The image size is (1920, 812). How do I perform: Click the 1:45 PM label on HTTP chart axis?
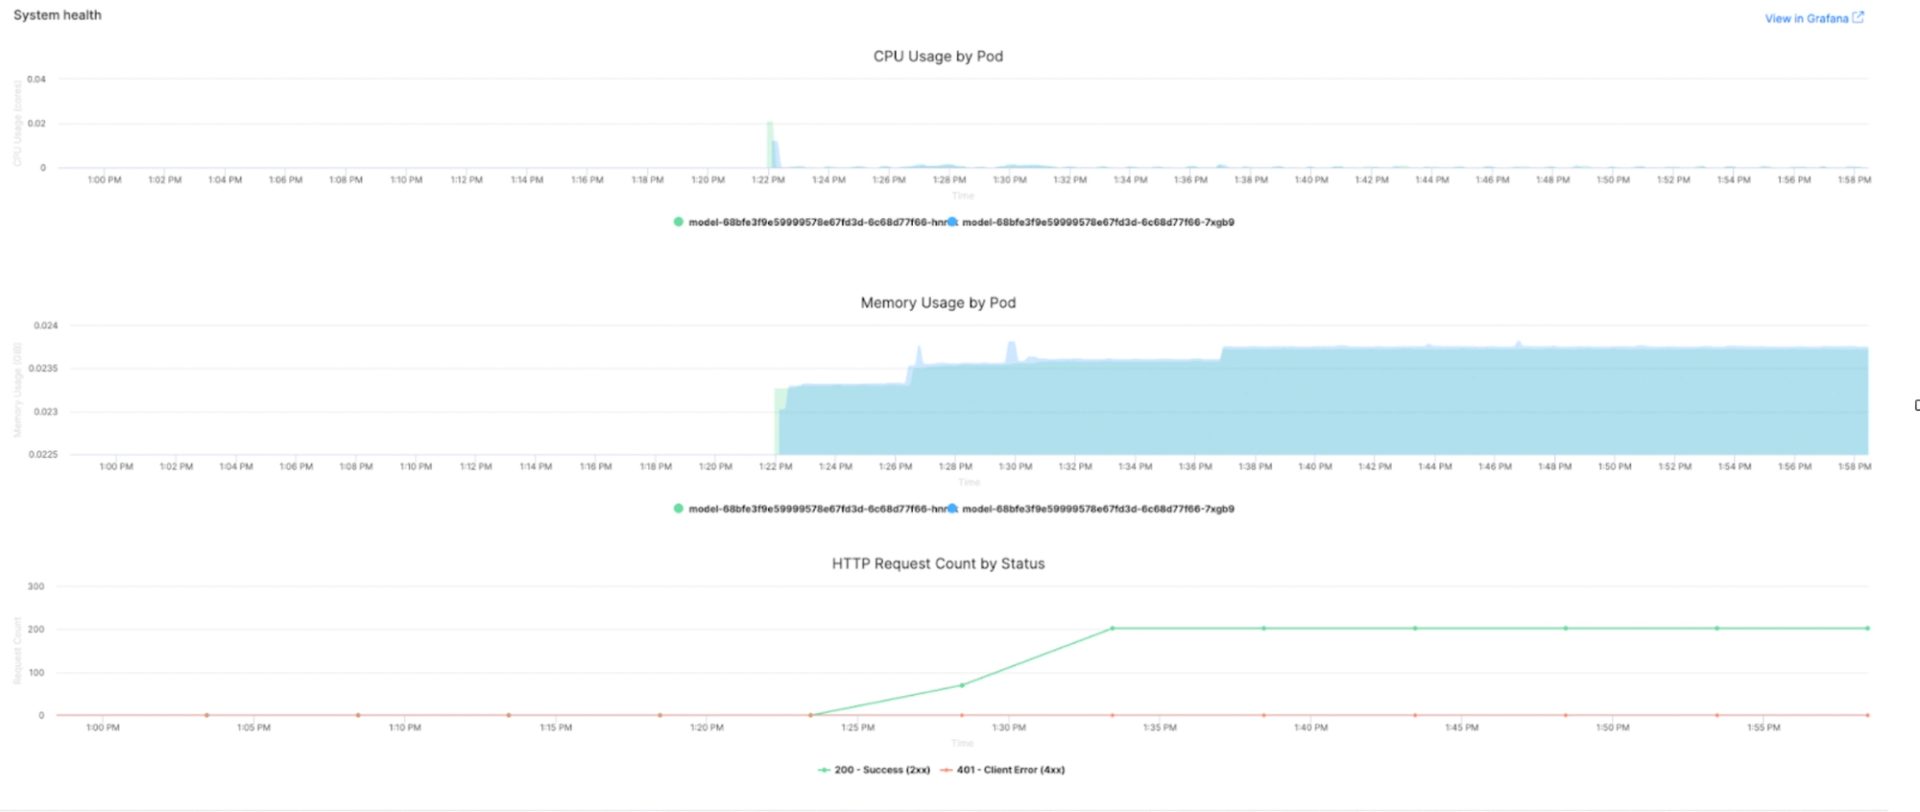pos(1462,728)
